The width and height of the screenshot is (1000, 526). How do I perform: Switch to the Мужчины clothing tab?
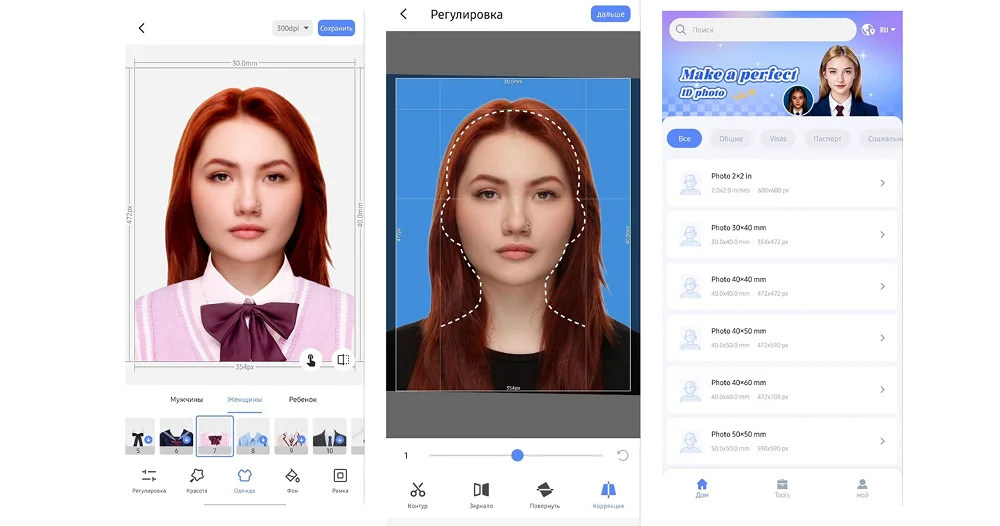click(x=186, y=400)
